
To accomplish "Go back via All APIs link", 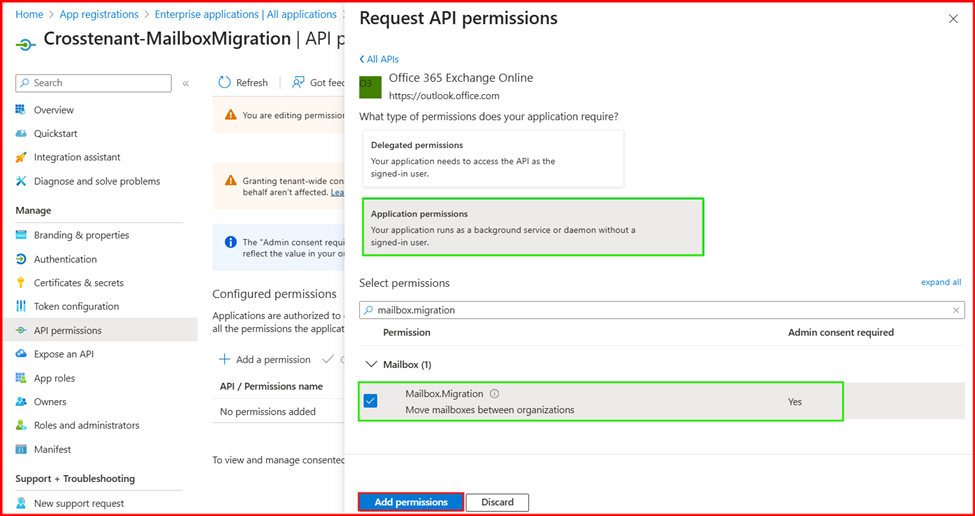I will click(x=379, y=59).
